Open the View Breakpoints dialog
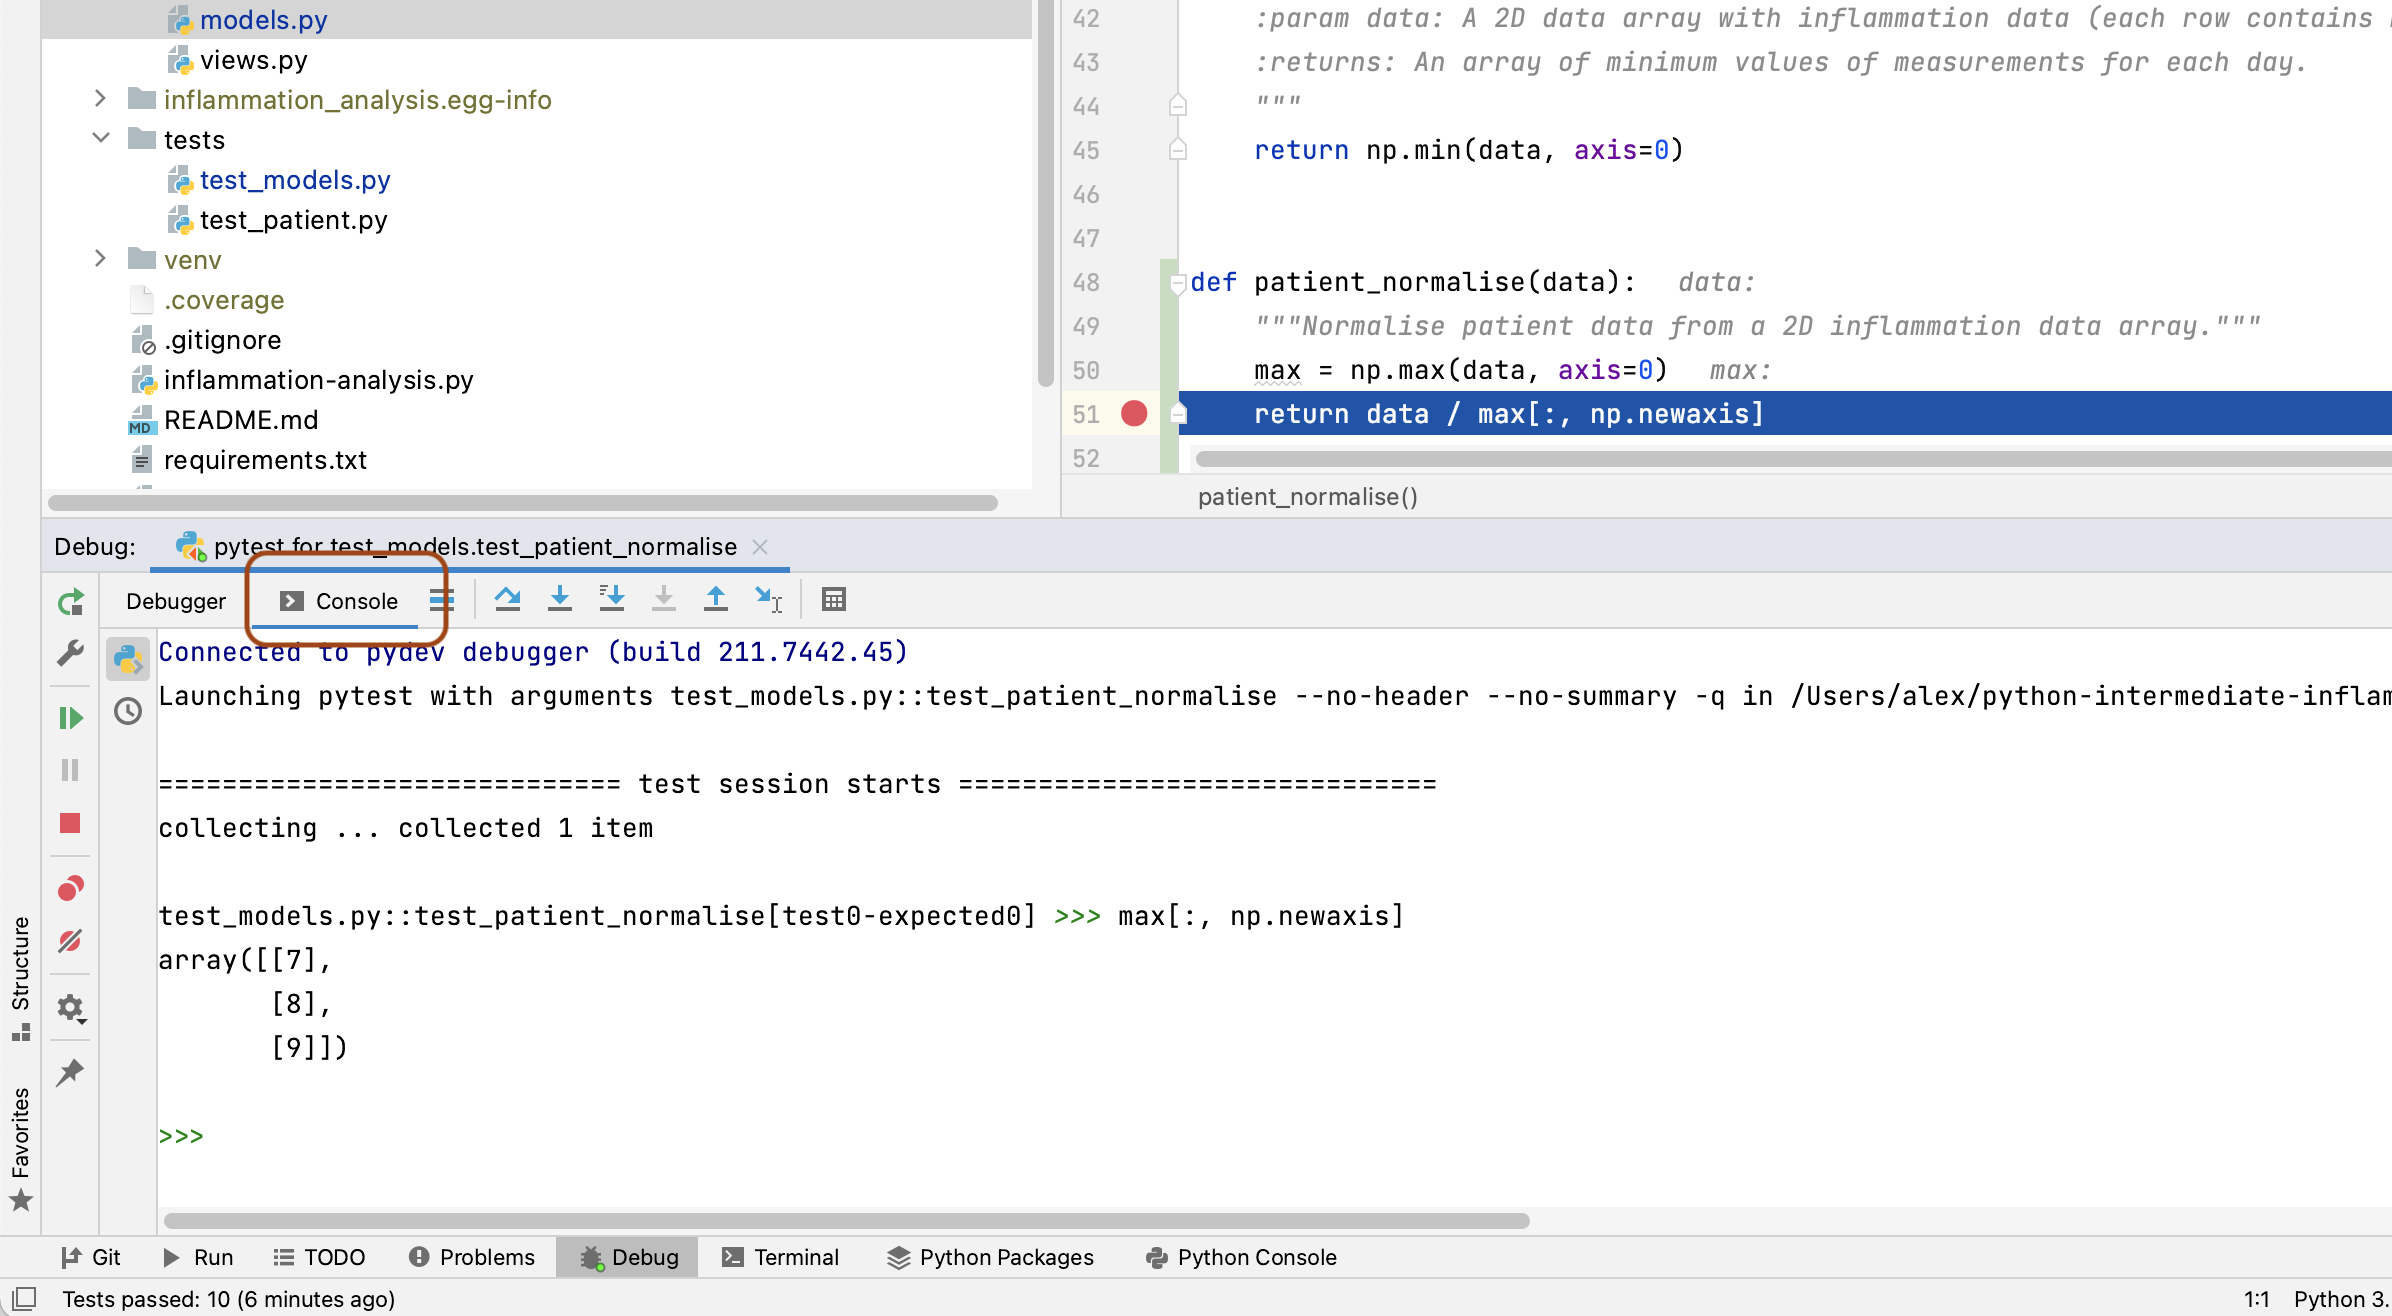The width and height of the screenshot is (2392, 1316). pos(70,887)
